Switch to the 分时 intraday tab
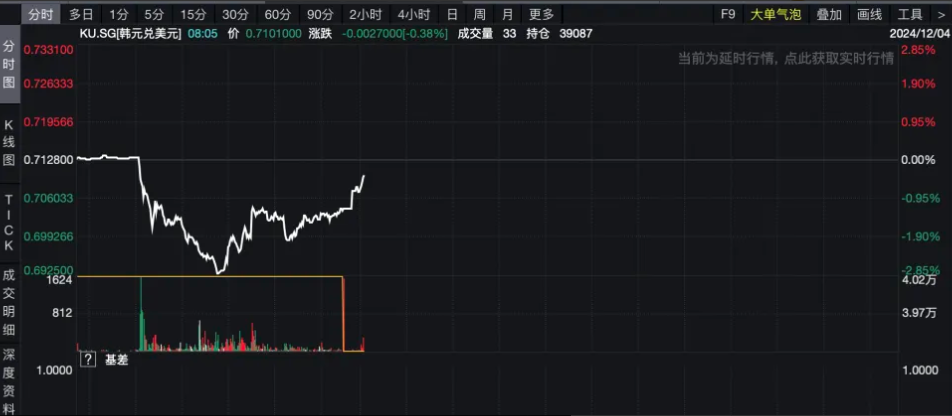Image resolution: width=952 pixels, height=416 pixels. [x=40, y=15]
